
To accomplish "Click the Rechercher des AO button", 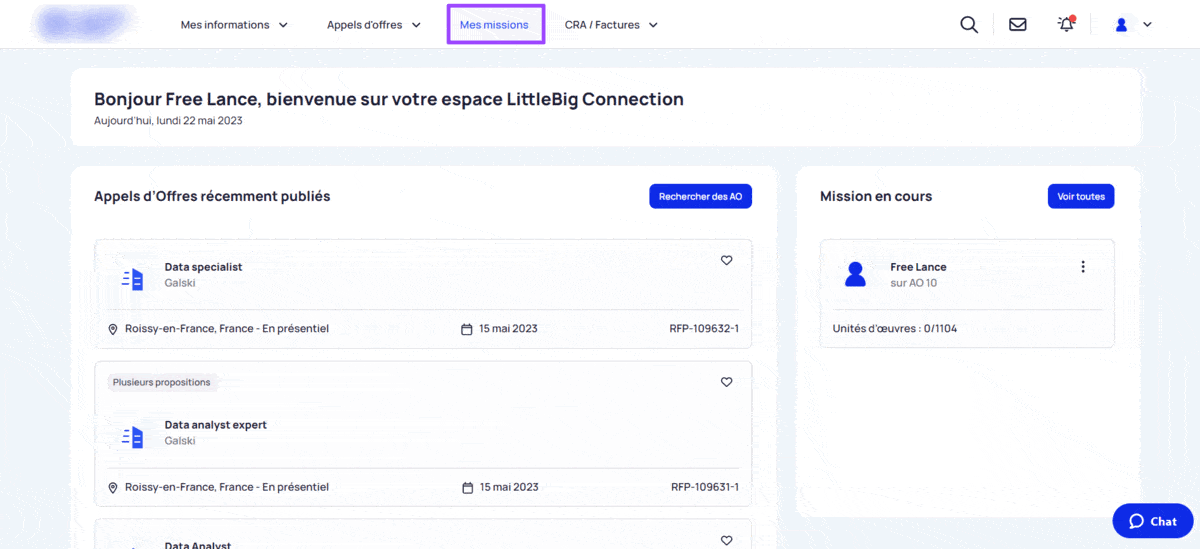I will click(x=700, y=196).
